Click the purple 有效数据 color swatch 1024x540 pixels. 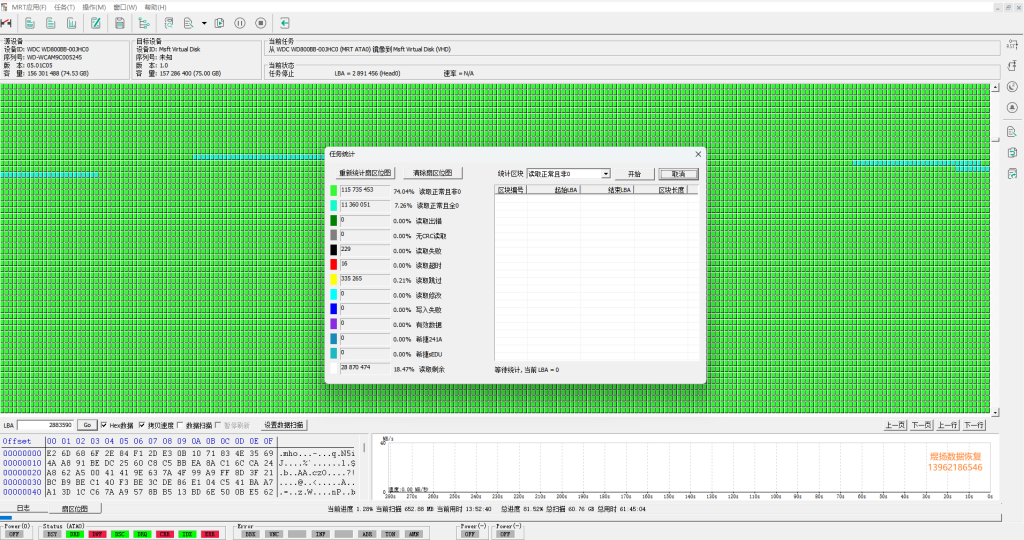point(334,324)
